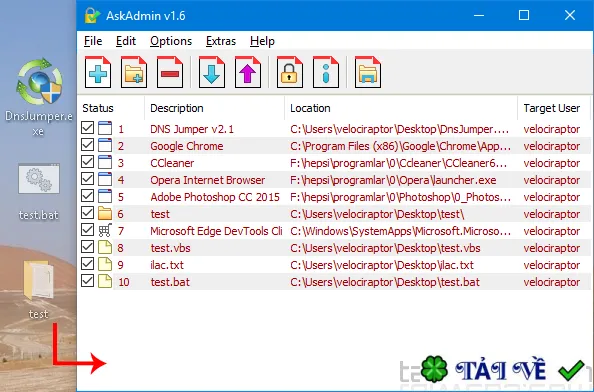Select DnsJumper.exe desktop icon
The width and height of the screenshot is (594, 392).
(x=39, y=97)
